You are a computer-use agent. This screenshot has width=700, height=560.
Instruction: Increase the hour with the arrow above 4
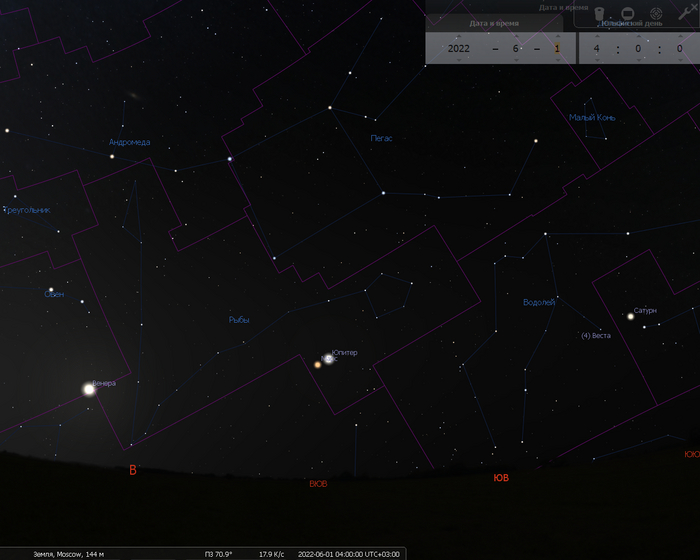pos(597,36)
